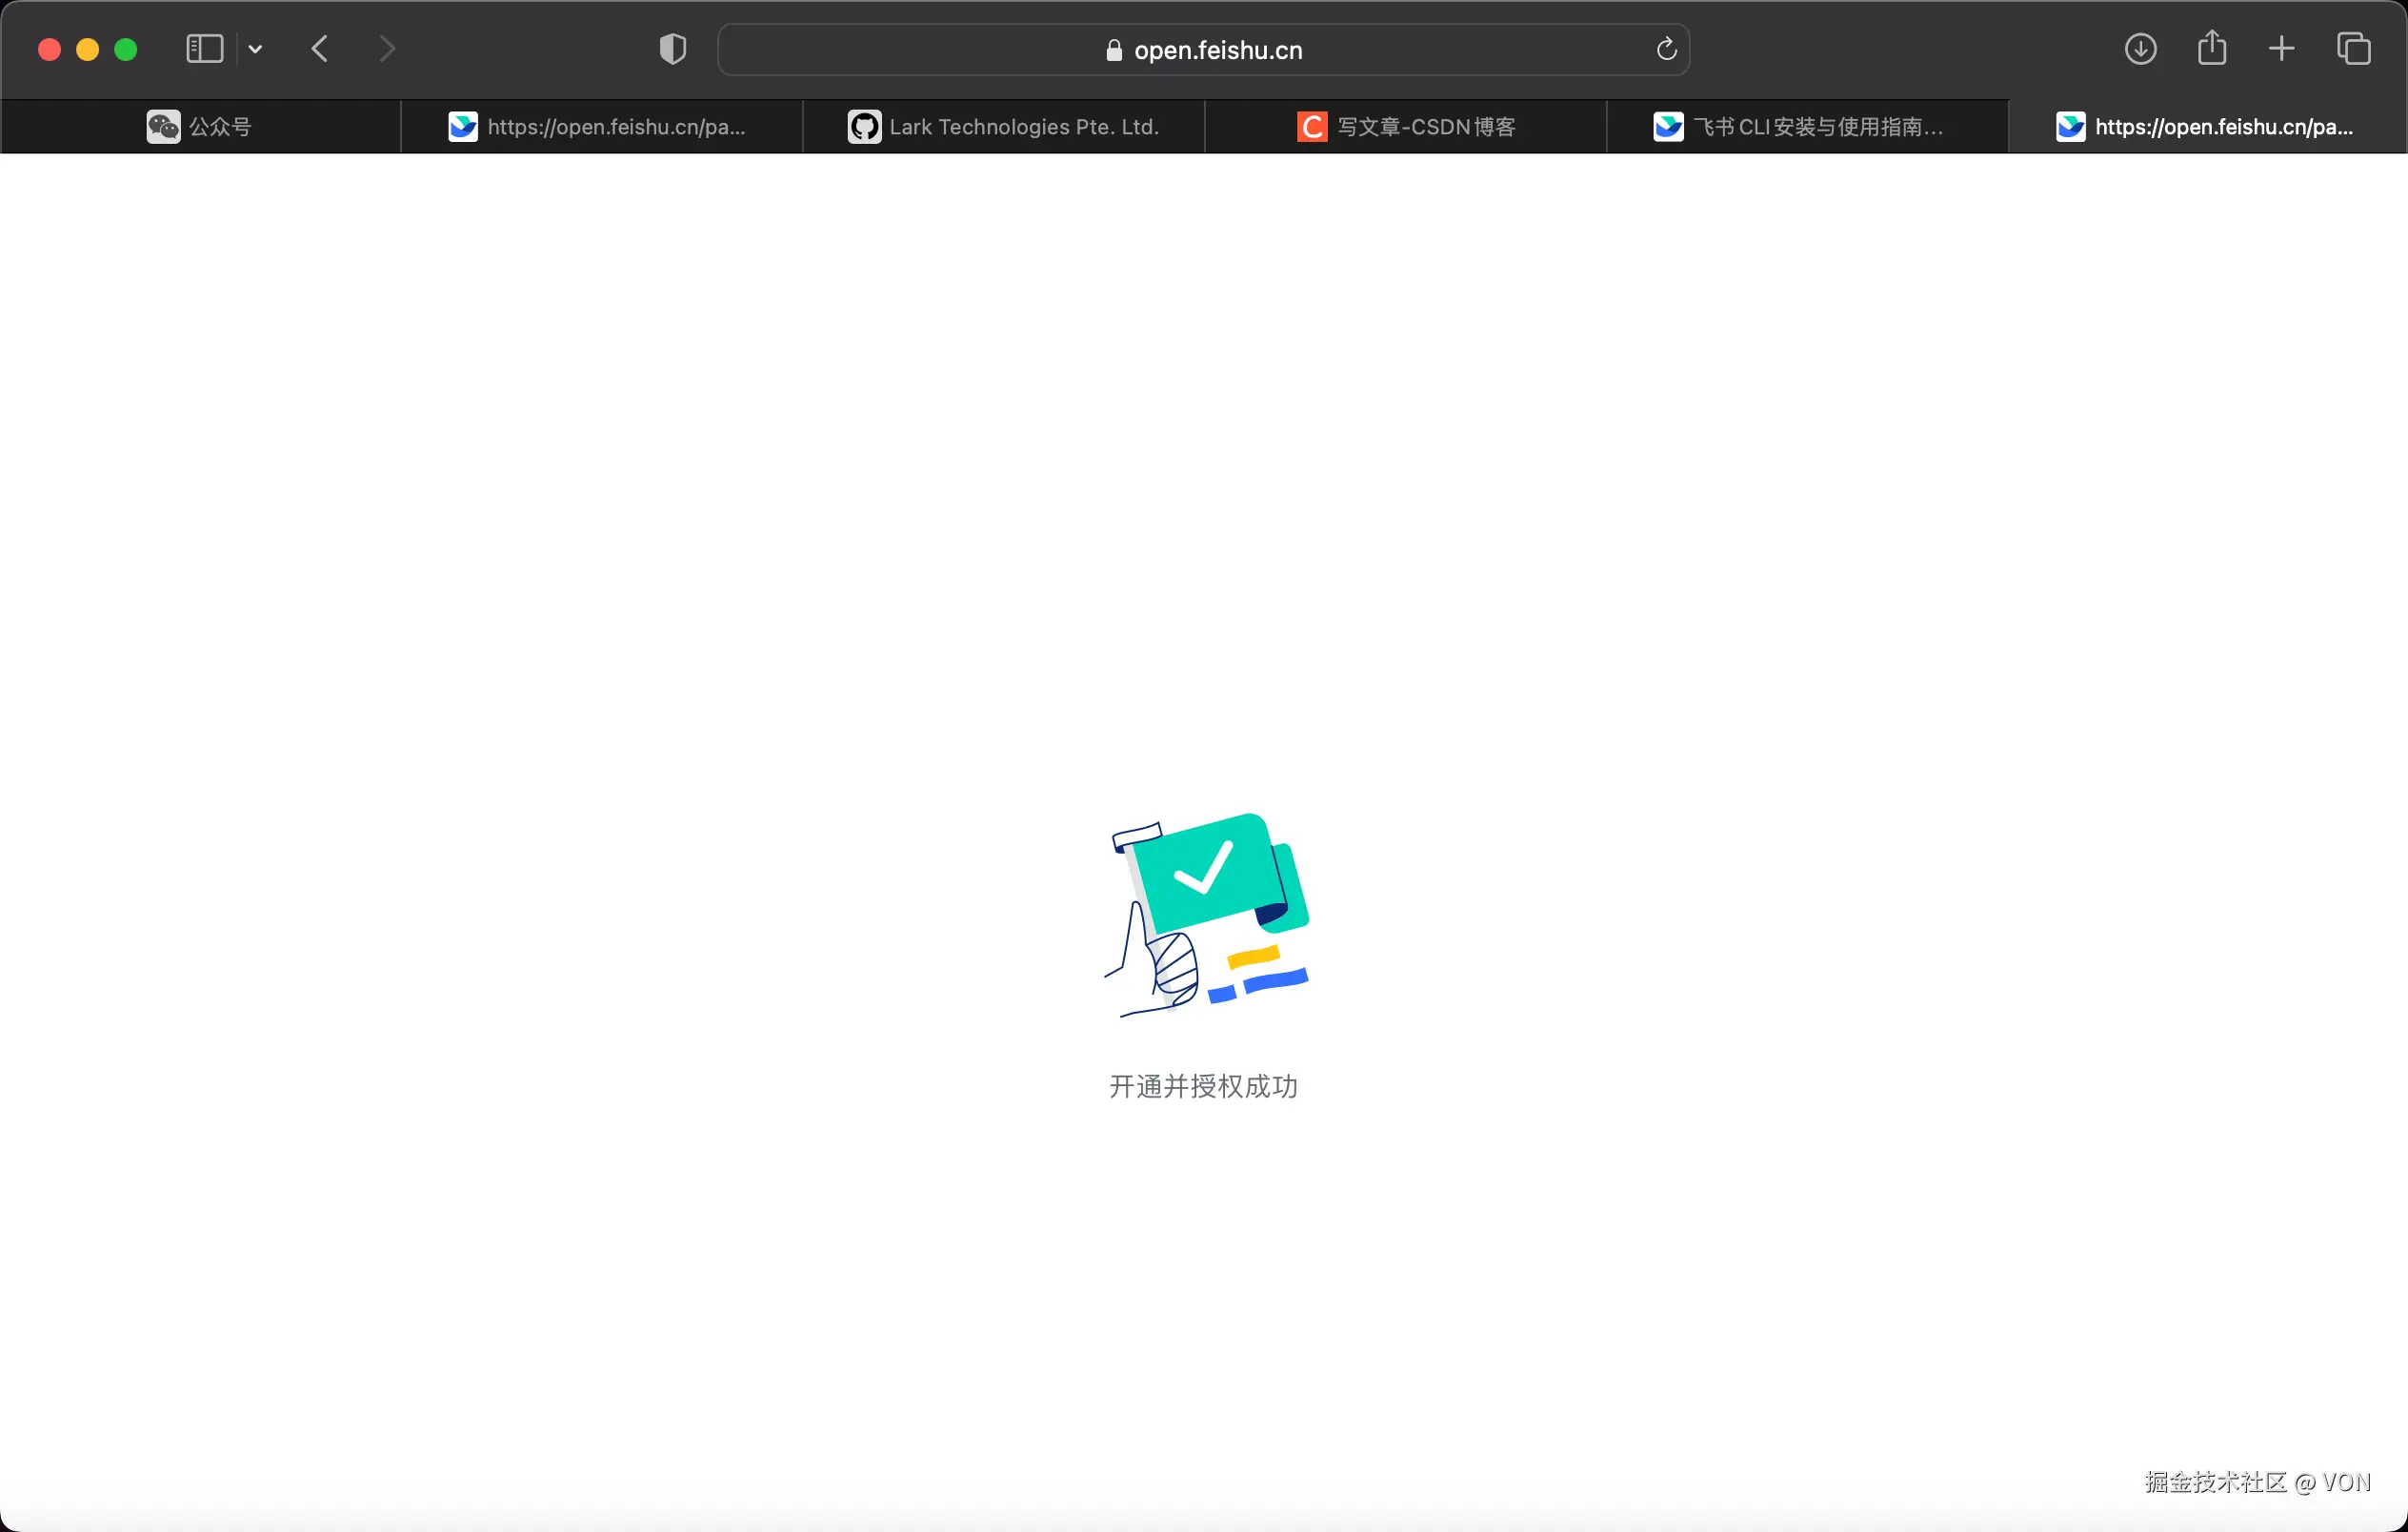Select the second open.feishu.cn tab
Viewport: 2408px width, 1532px height.
tap(2208, 127)
